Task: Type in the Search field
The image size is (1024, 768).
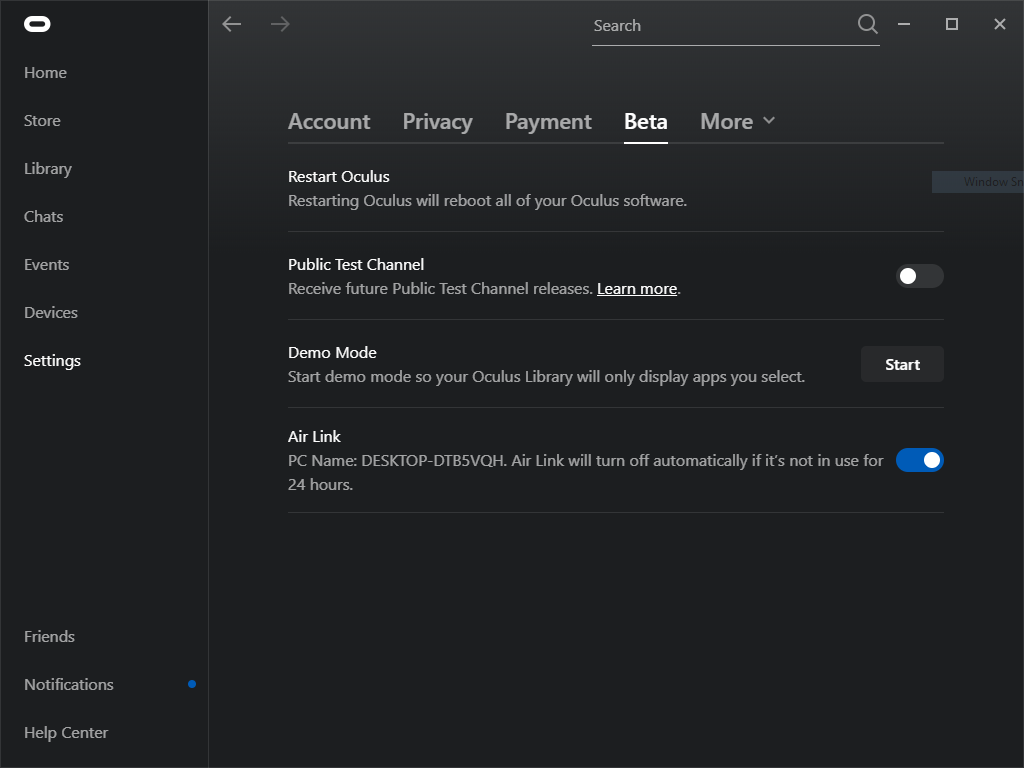Action: (x=720, y=26)
